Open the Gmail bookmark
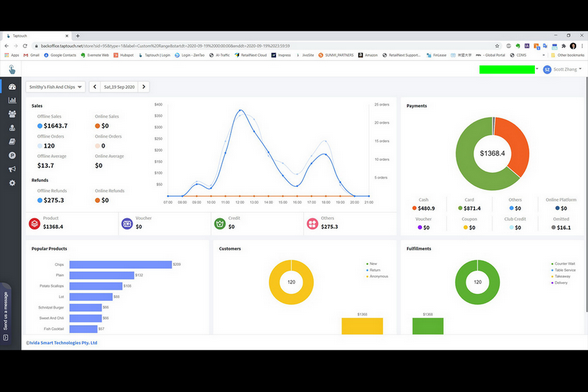The width and height of the screenshot is (588, 392). point(32,55)
